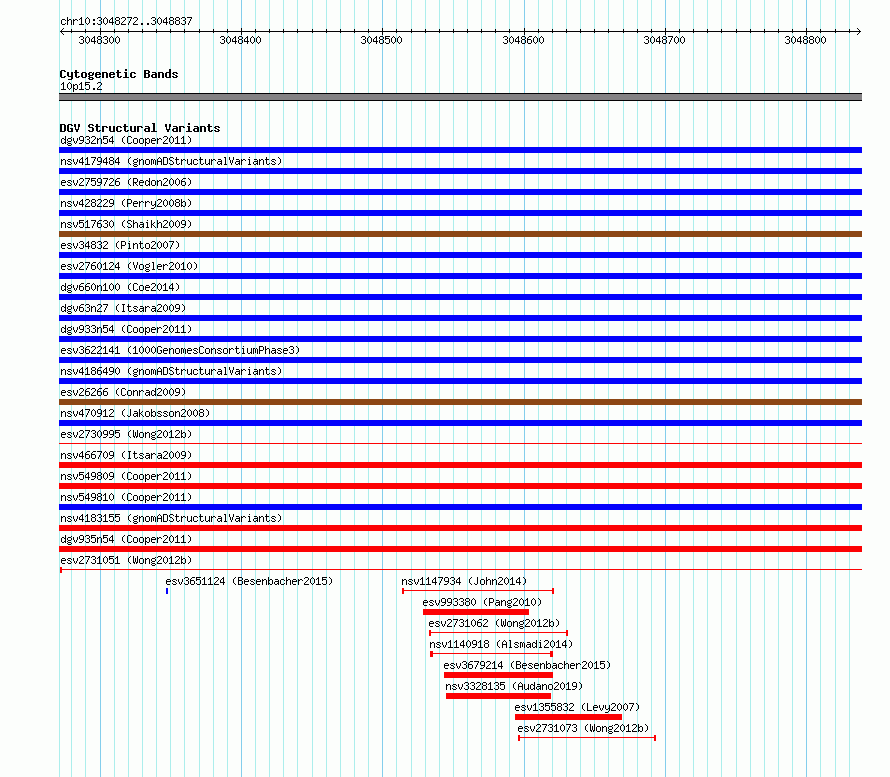This screenshot has width=890, height=777.
Task: Click the esv26266 (Conrad2009) label
Action: (x=123, y=392)
